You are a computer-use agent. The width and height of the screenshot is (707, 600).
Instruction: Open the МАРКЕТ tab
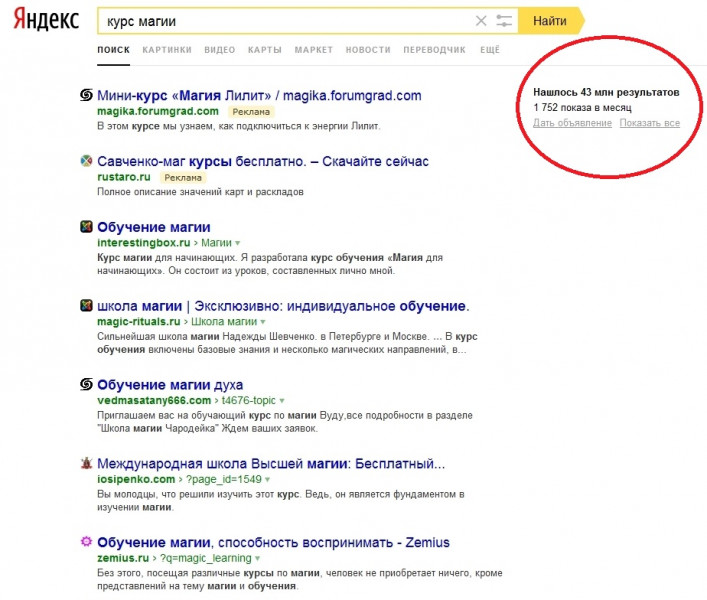(313, 50)
